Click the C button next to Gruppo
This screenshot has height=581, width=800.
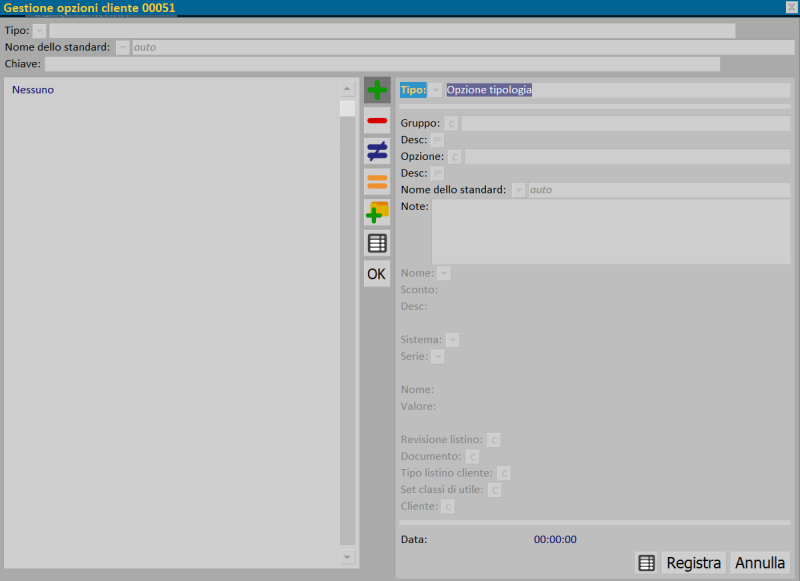tap(451, 123)
